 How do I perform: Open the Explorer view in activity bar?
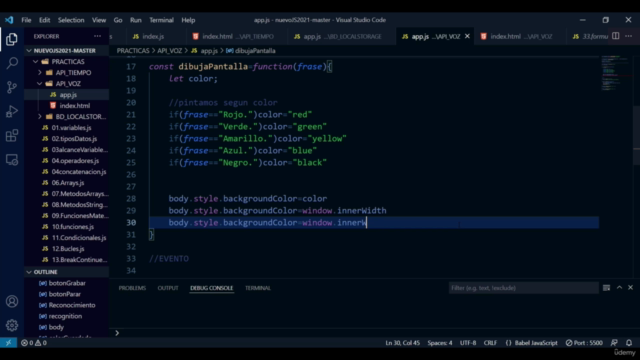12,39
